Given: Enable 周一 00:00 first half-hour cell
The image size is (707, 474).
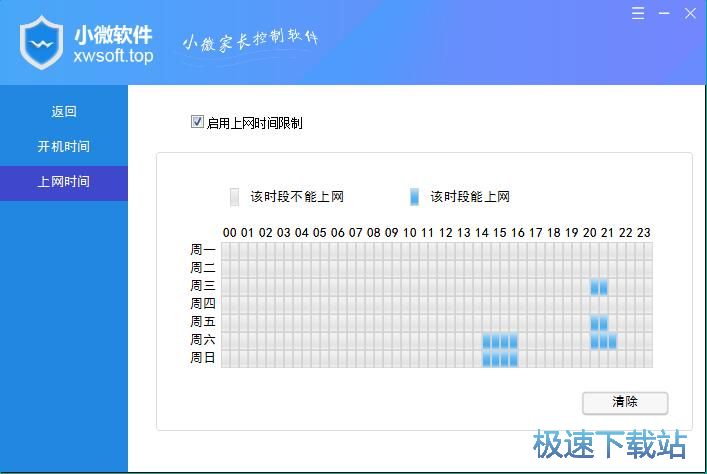Looking at the screenshot, I should click(x=225, y=251).
